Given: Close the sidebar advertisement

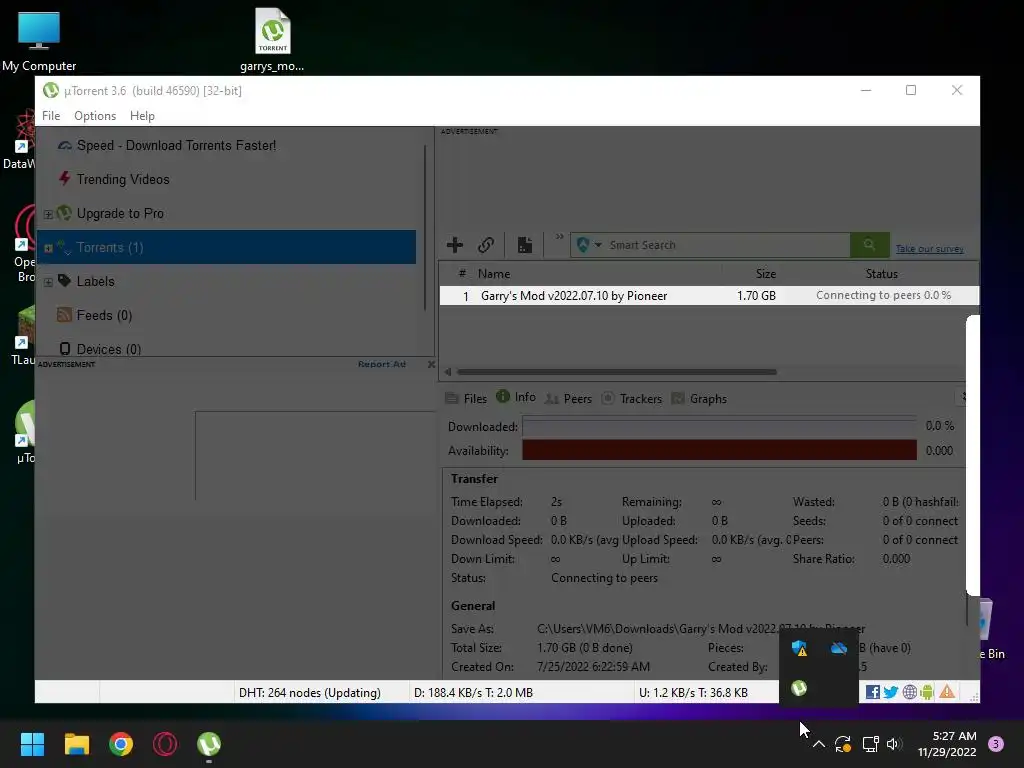Looking at the screenshot, I should [431, 364].
